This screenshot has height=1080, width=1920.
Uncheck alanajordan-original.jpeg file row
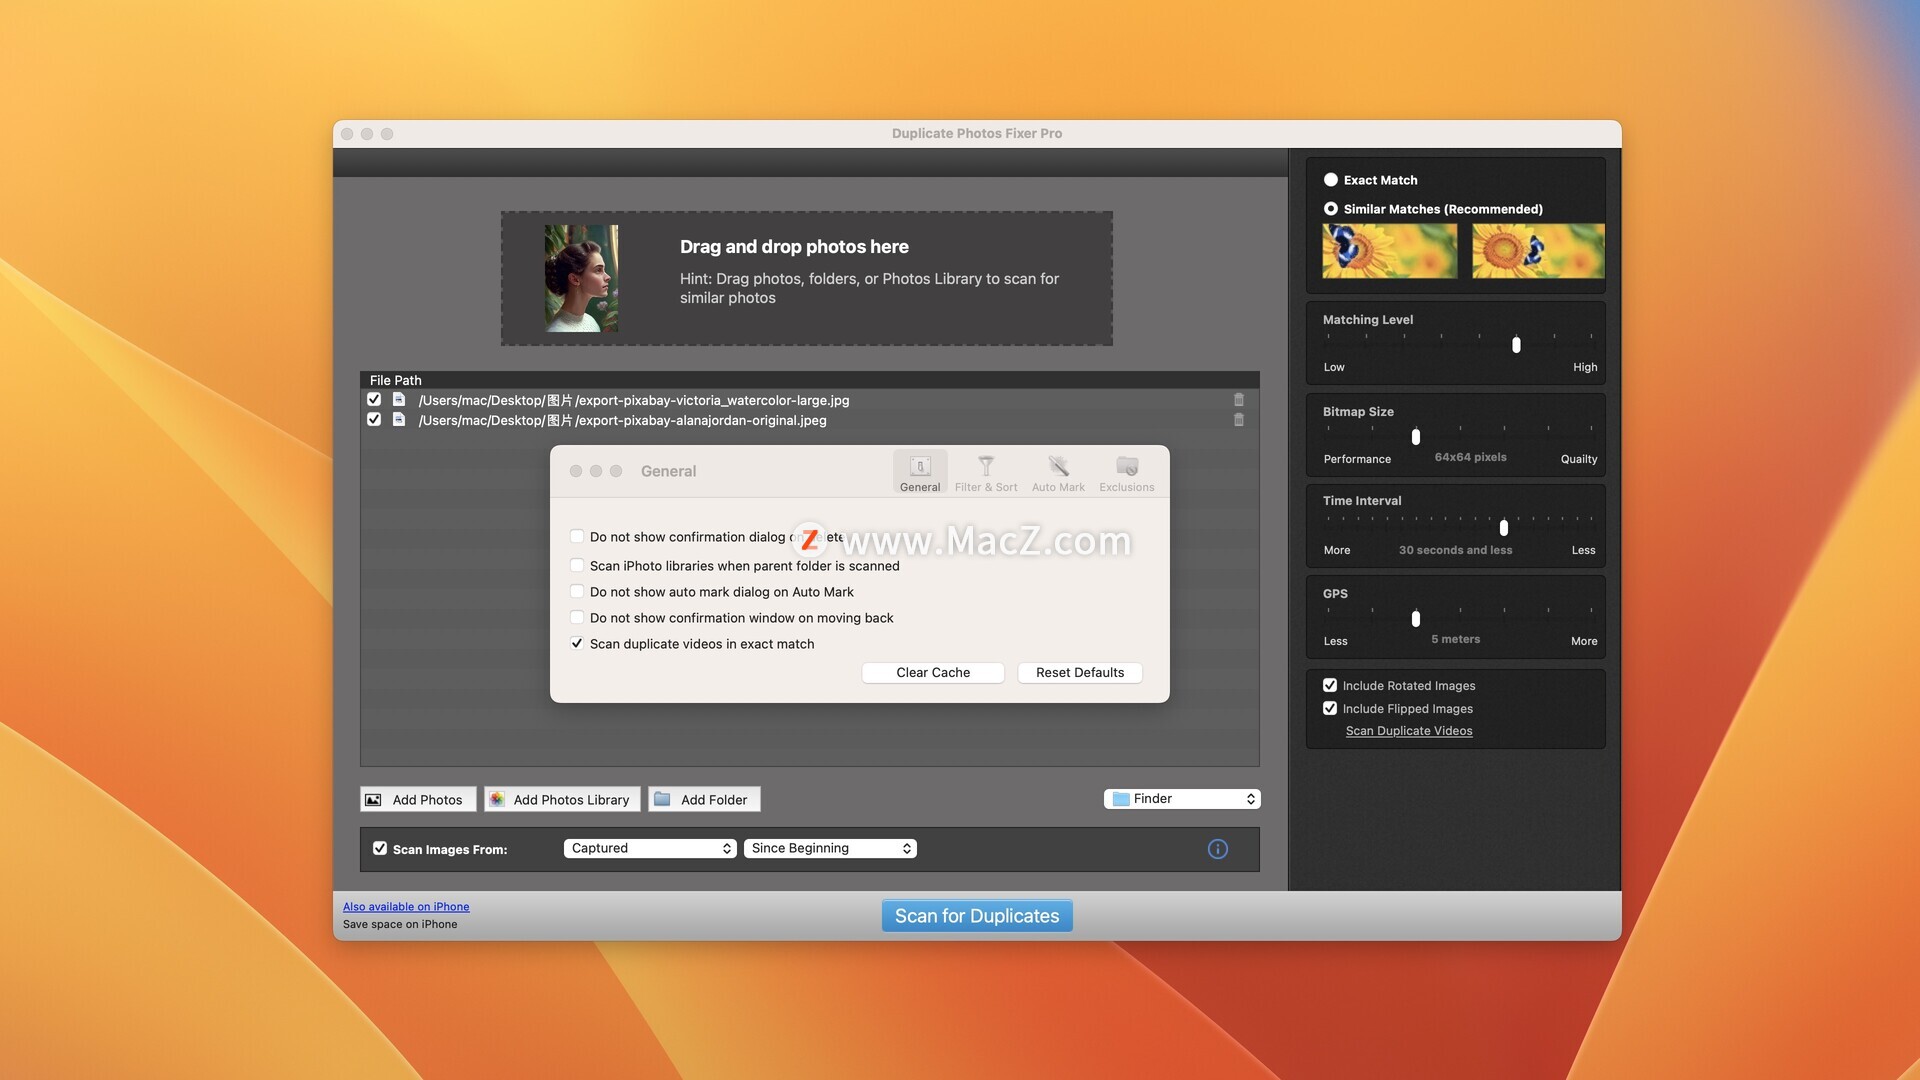(x=374, y=420)
